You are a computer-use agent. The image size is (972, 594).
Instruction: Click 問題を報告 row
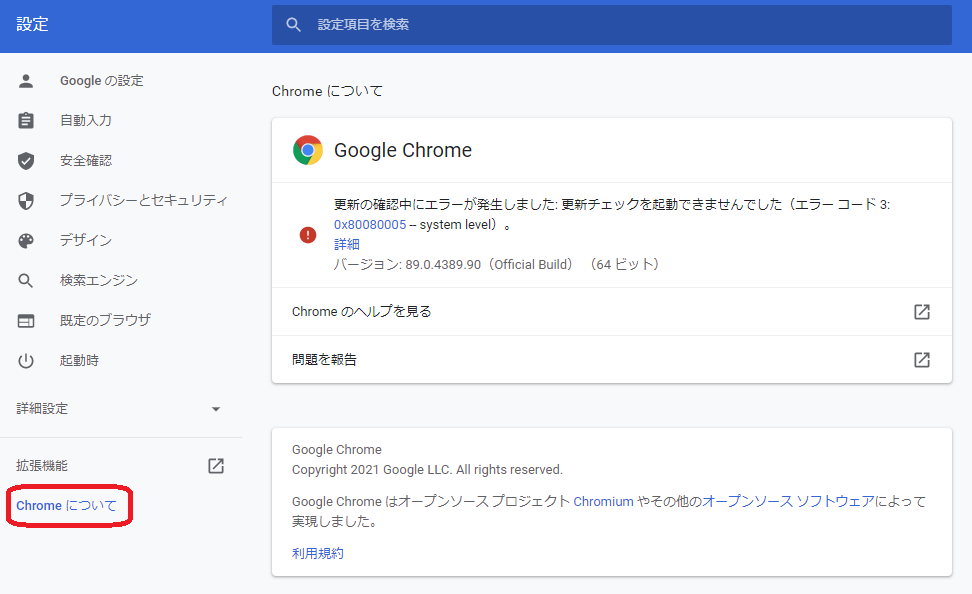click(612, 360)
